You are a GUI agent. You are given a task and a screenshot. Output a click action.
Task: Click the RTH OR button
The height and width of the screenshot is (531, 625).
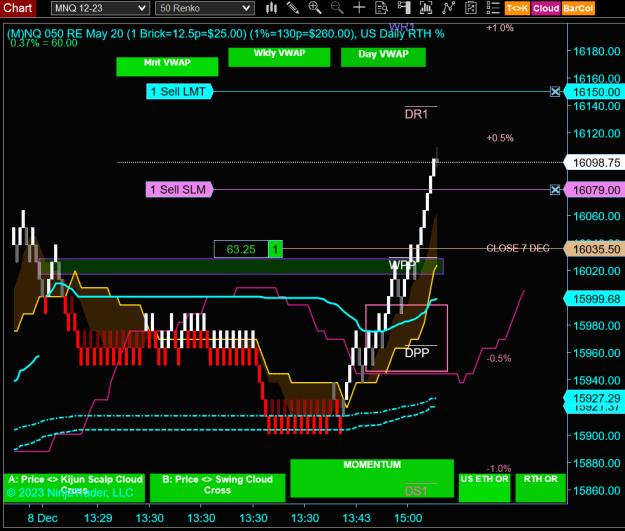(541, 488)
